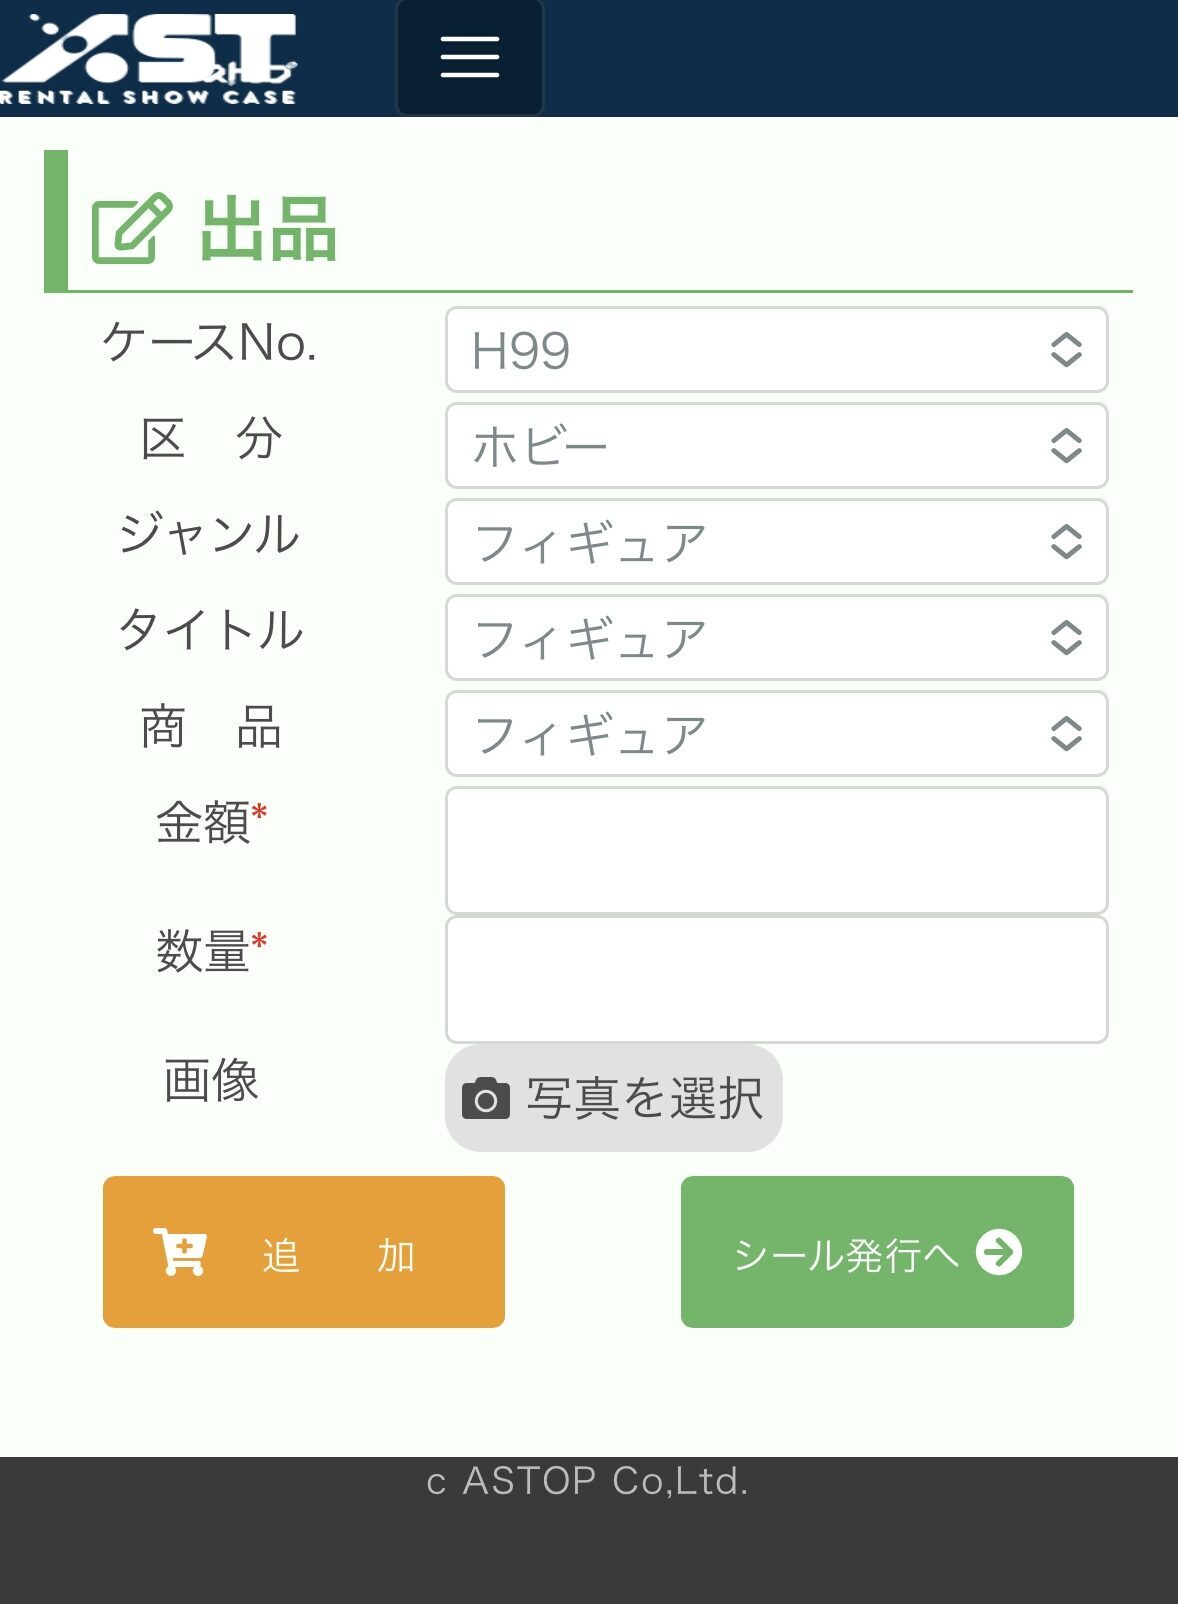Click the chevron arrows on 商品 select

[x=1066, y=734]
